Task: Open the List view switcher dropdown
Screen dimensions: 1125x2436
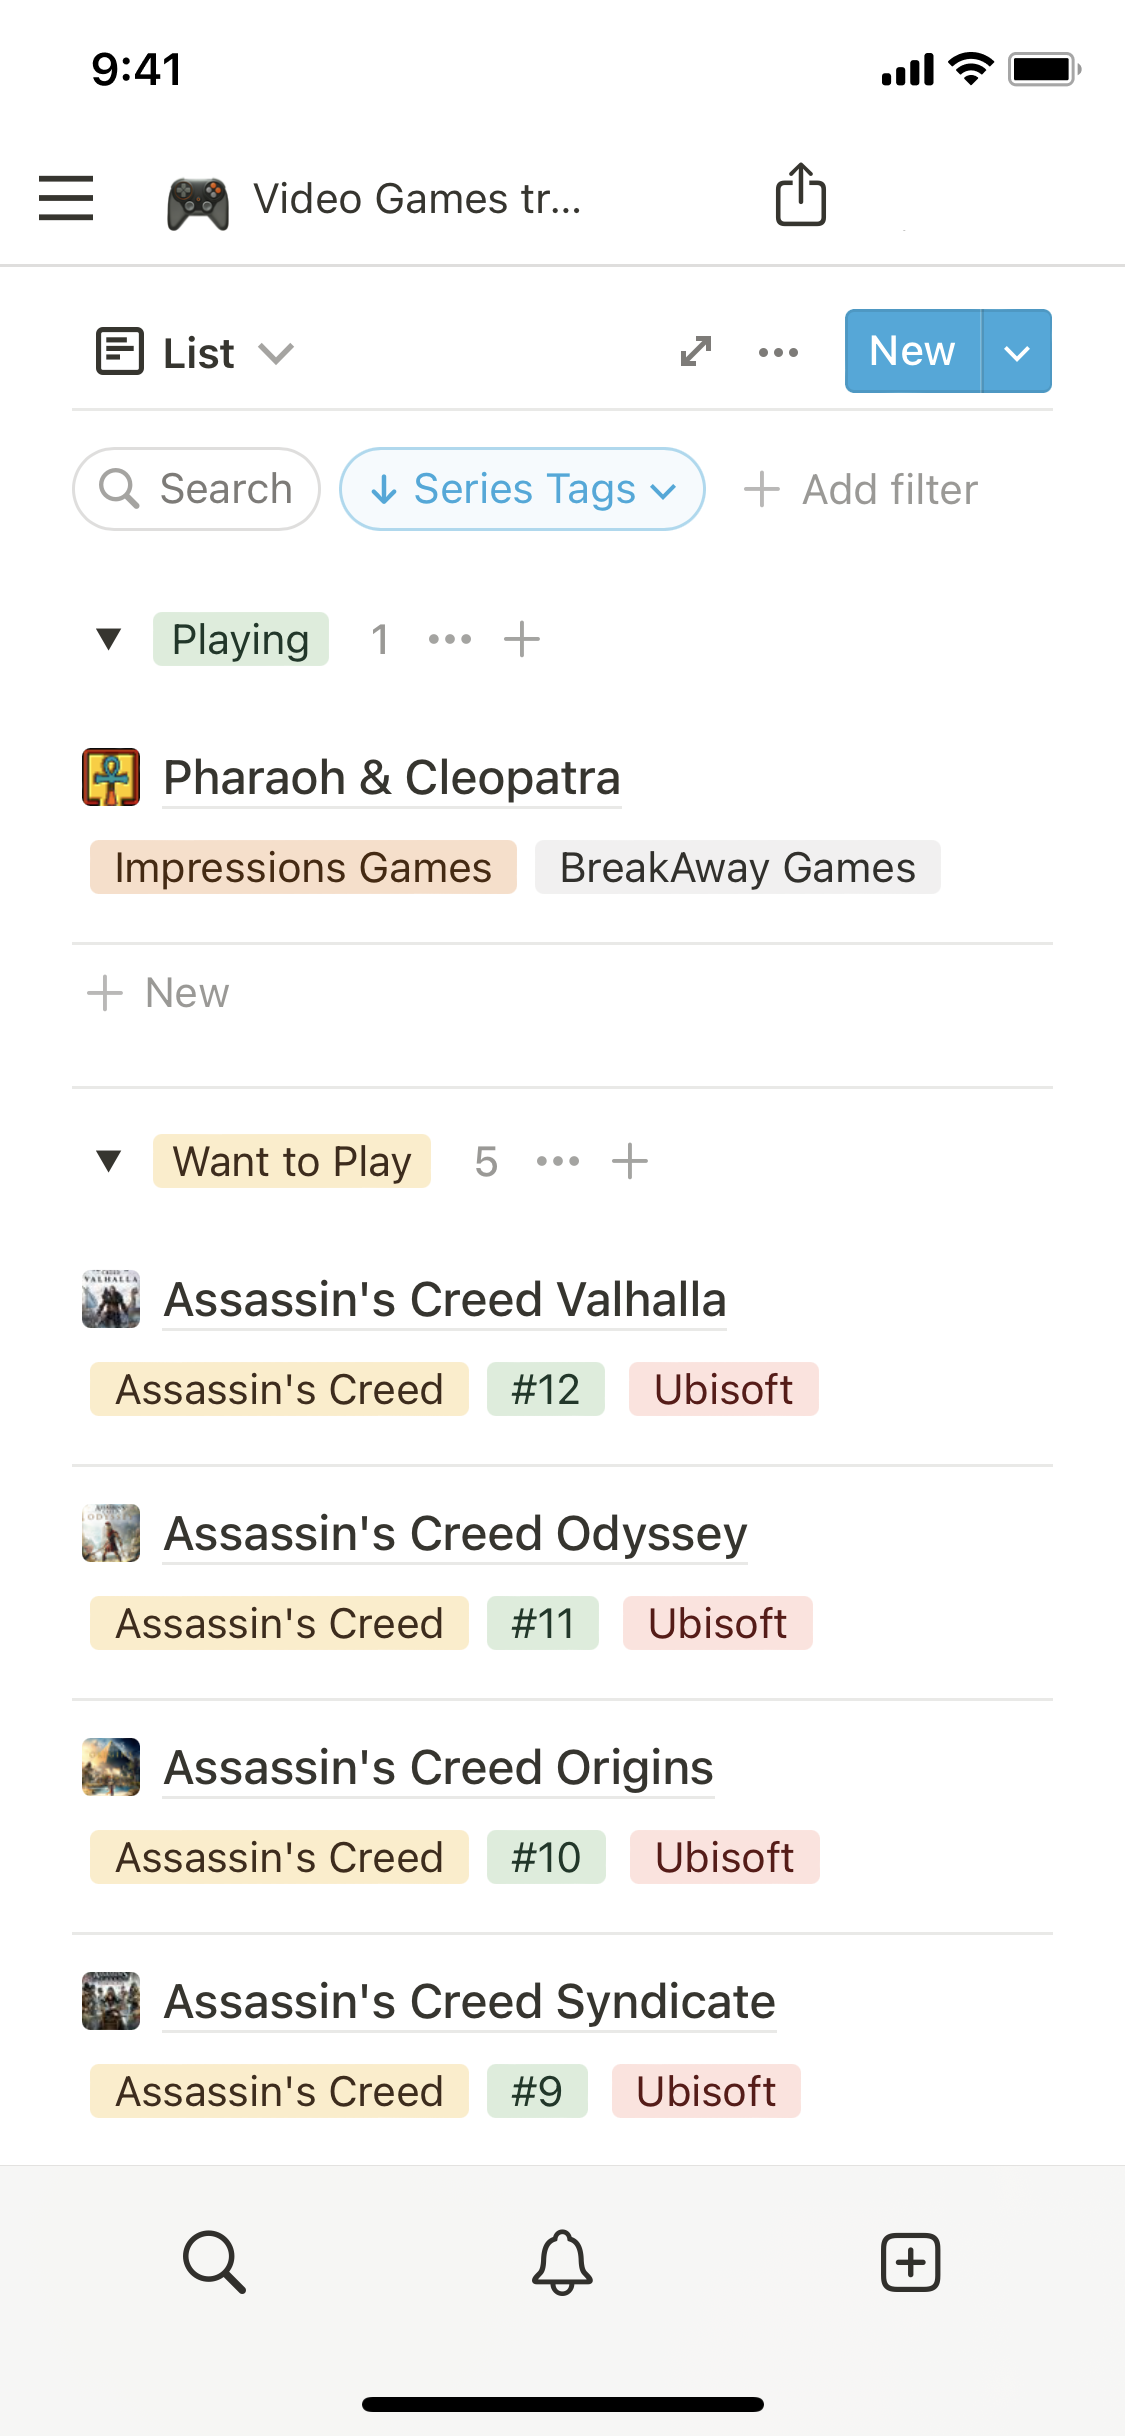Action: pyautogui.click(x=196, y=352)
